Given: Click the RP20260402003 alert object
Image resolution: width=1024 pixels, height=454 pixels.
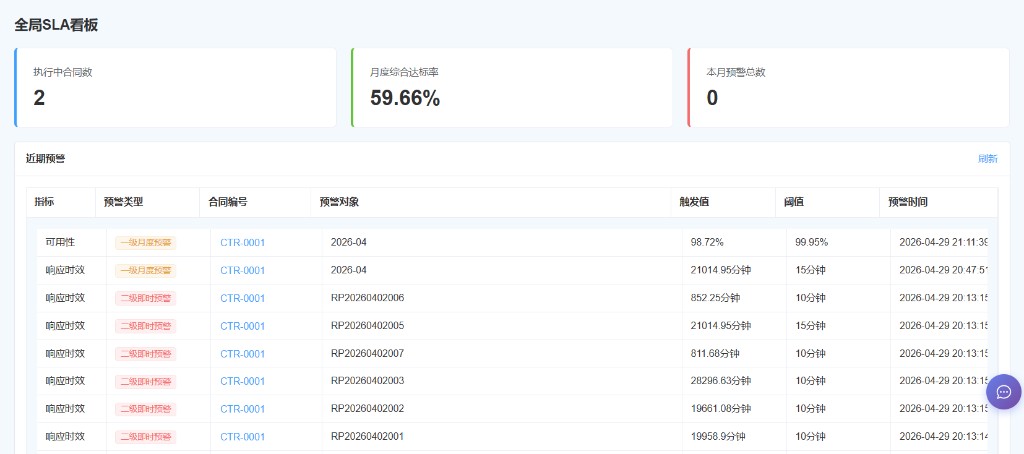Looking at the screenshot, I should (x=368, y=381).
